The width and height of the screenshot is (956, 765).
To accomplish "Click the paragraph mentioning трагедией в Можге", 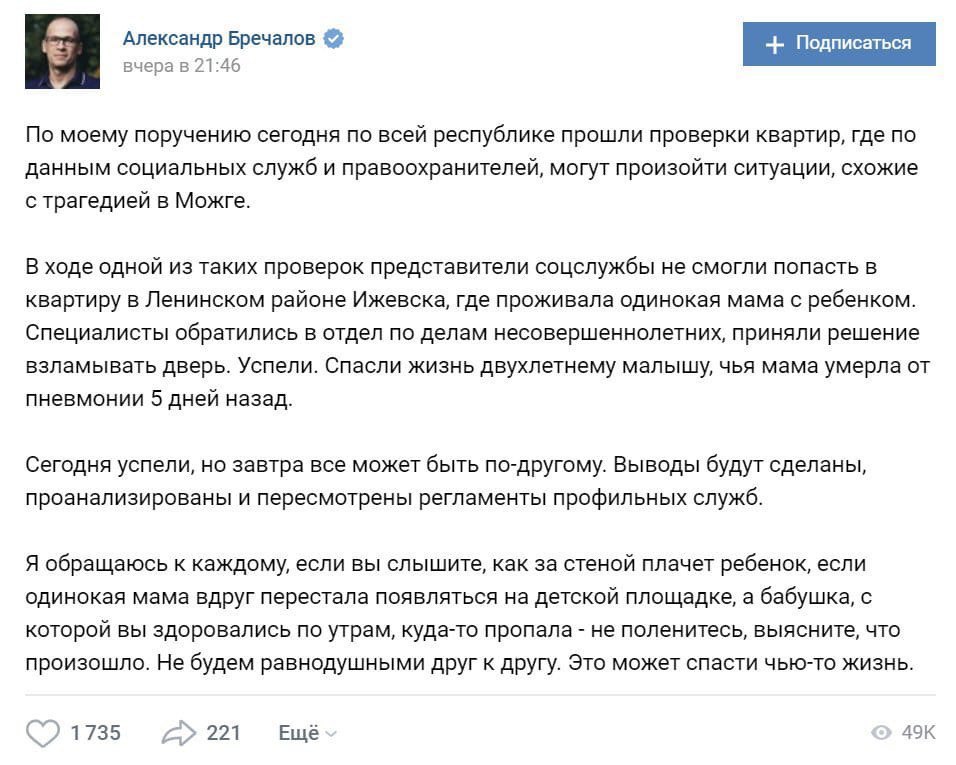I will coord(471,168).
